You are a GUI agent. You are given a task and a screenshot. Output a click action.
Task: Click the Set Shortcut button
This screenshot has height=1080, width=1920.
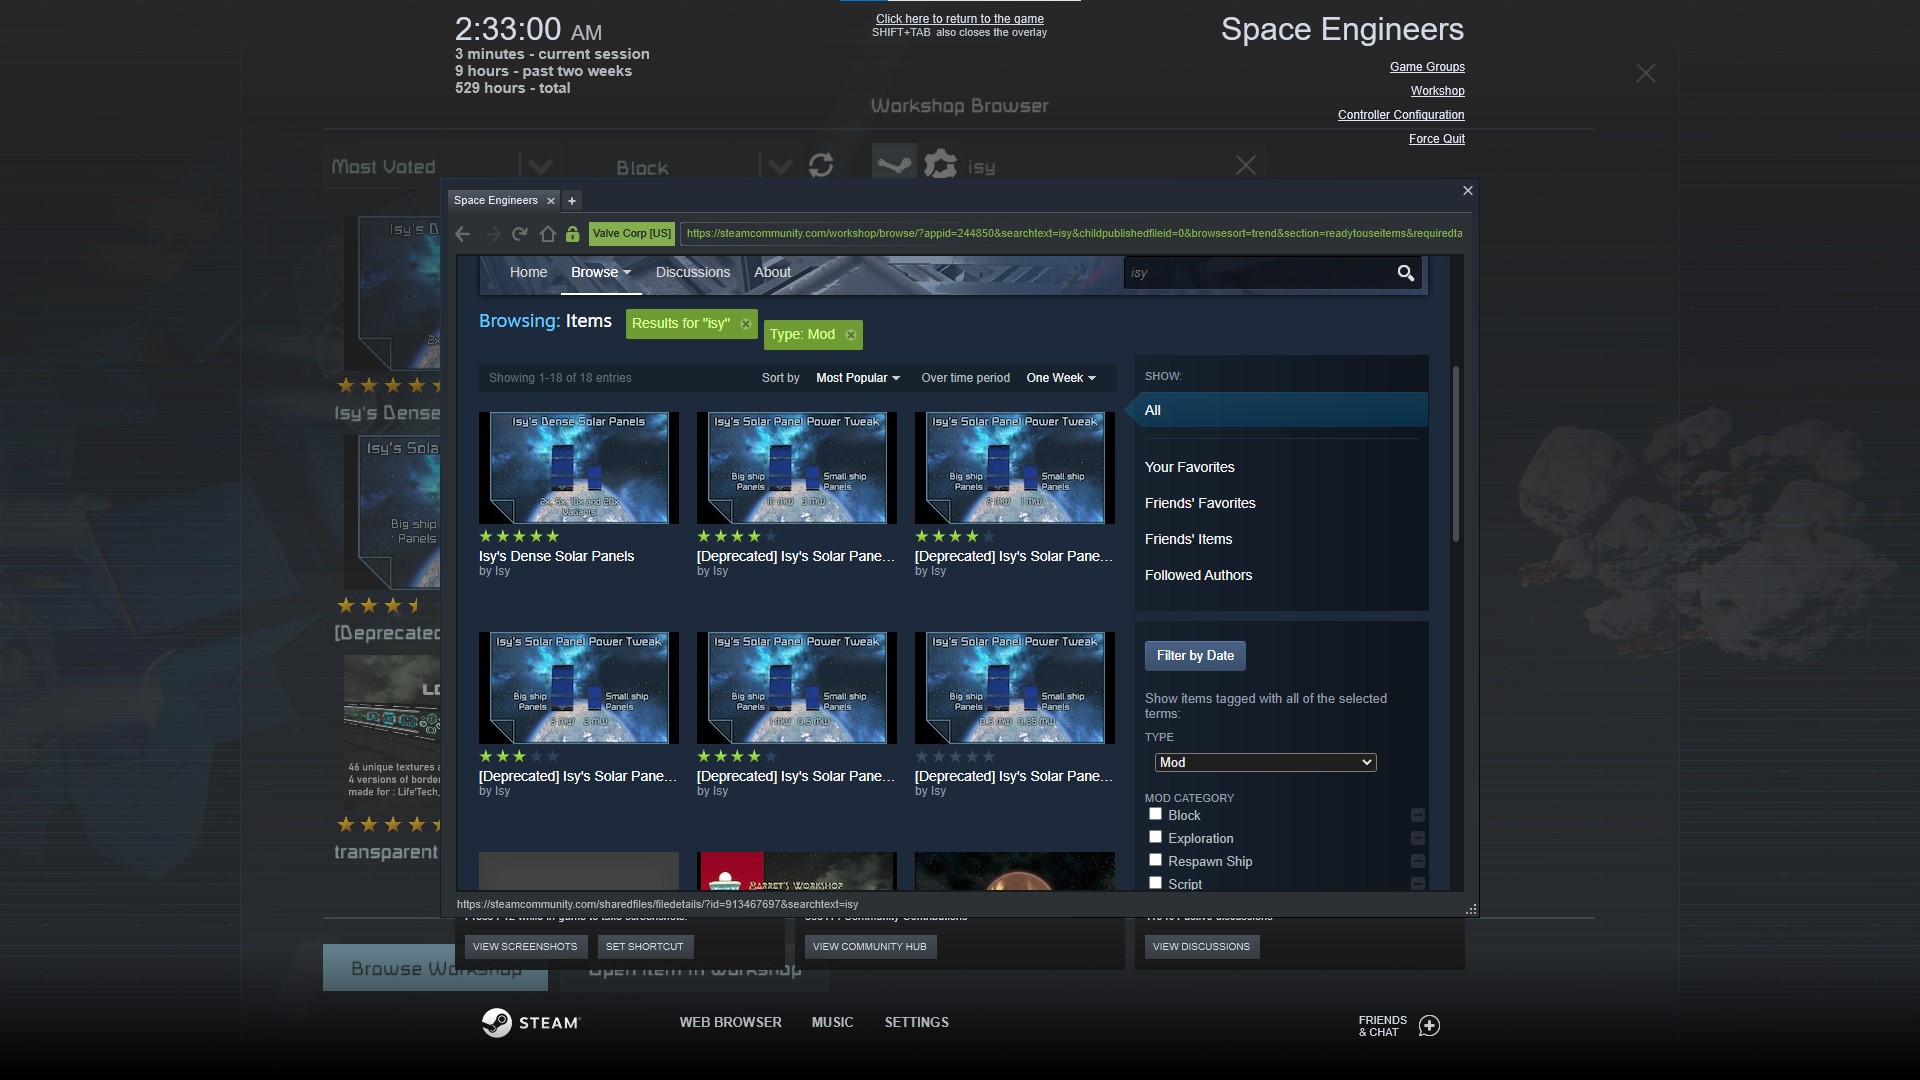[x=645, y=947]
